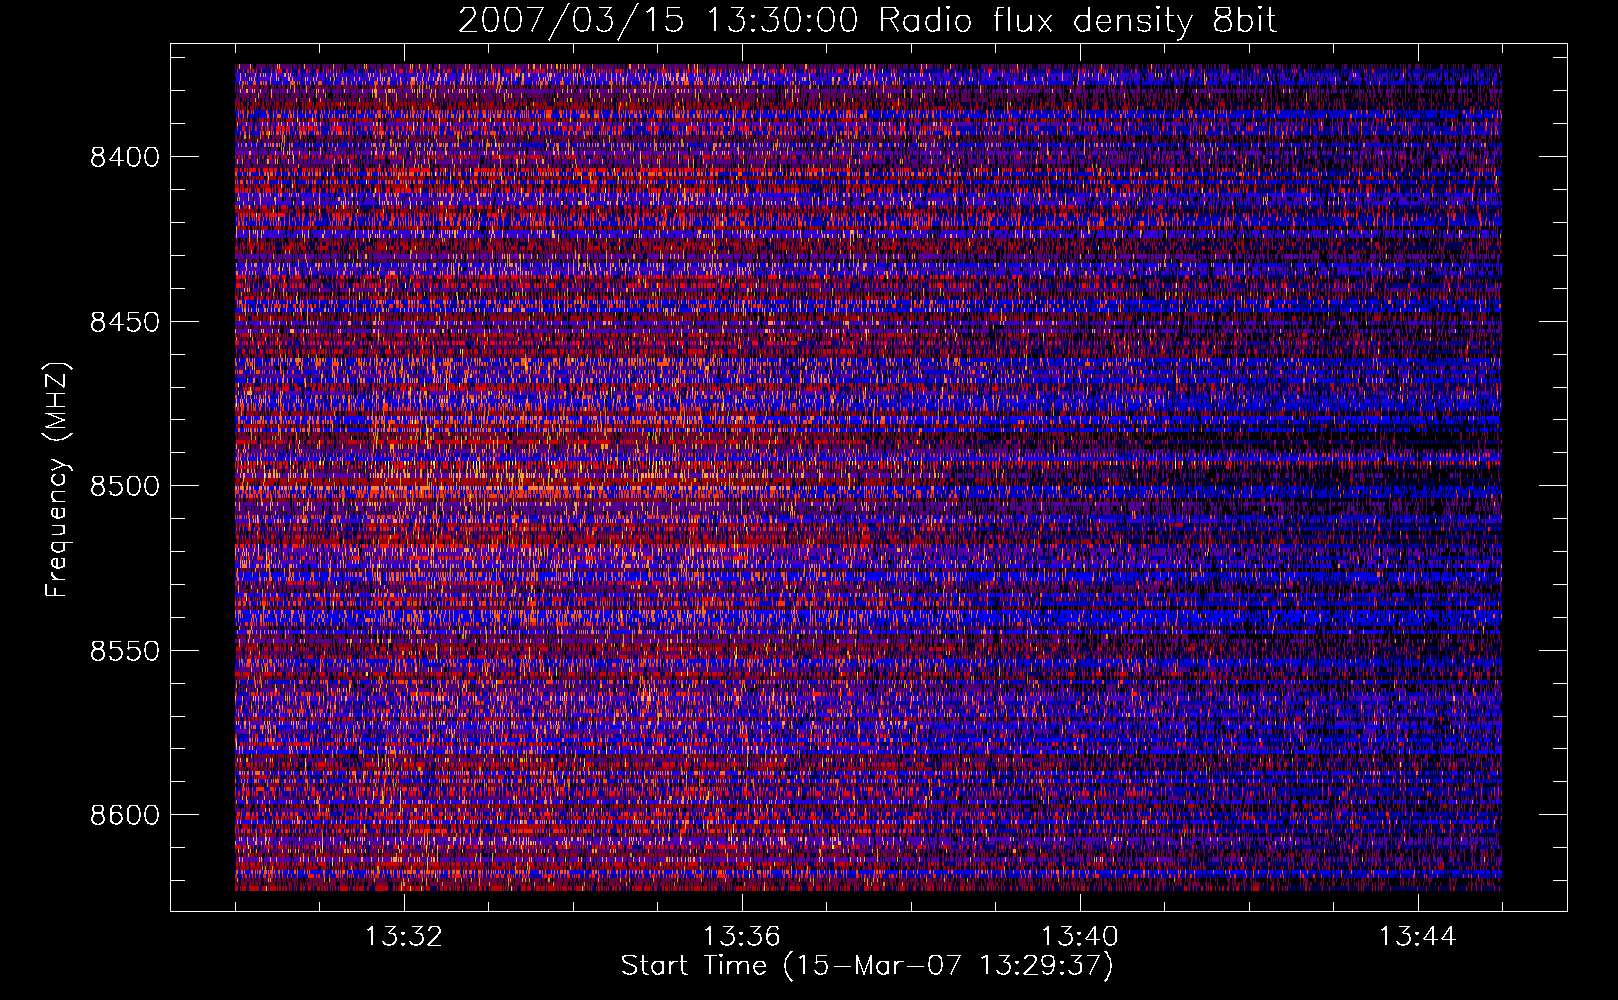Click the 'Start Time (15-Mar-07 13:29:37)' axis title
This screenshot has height=1000, width=1618.
tap(867, 966)
